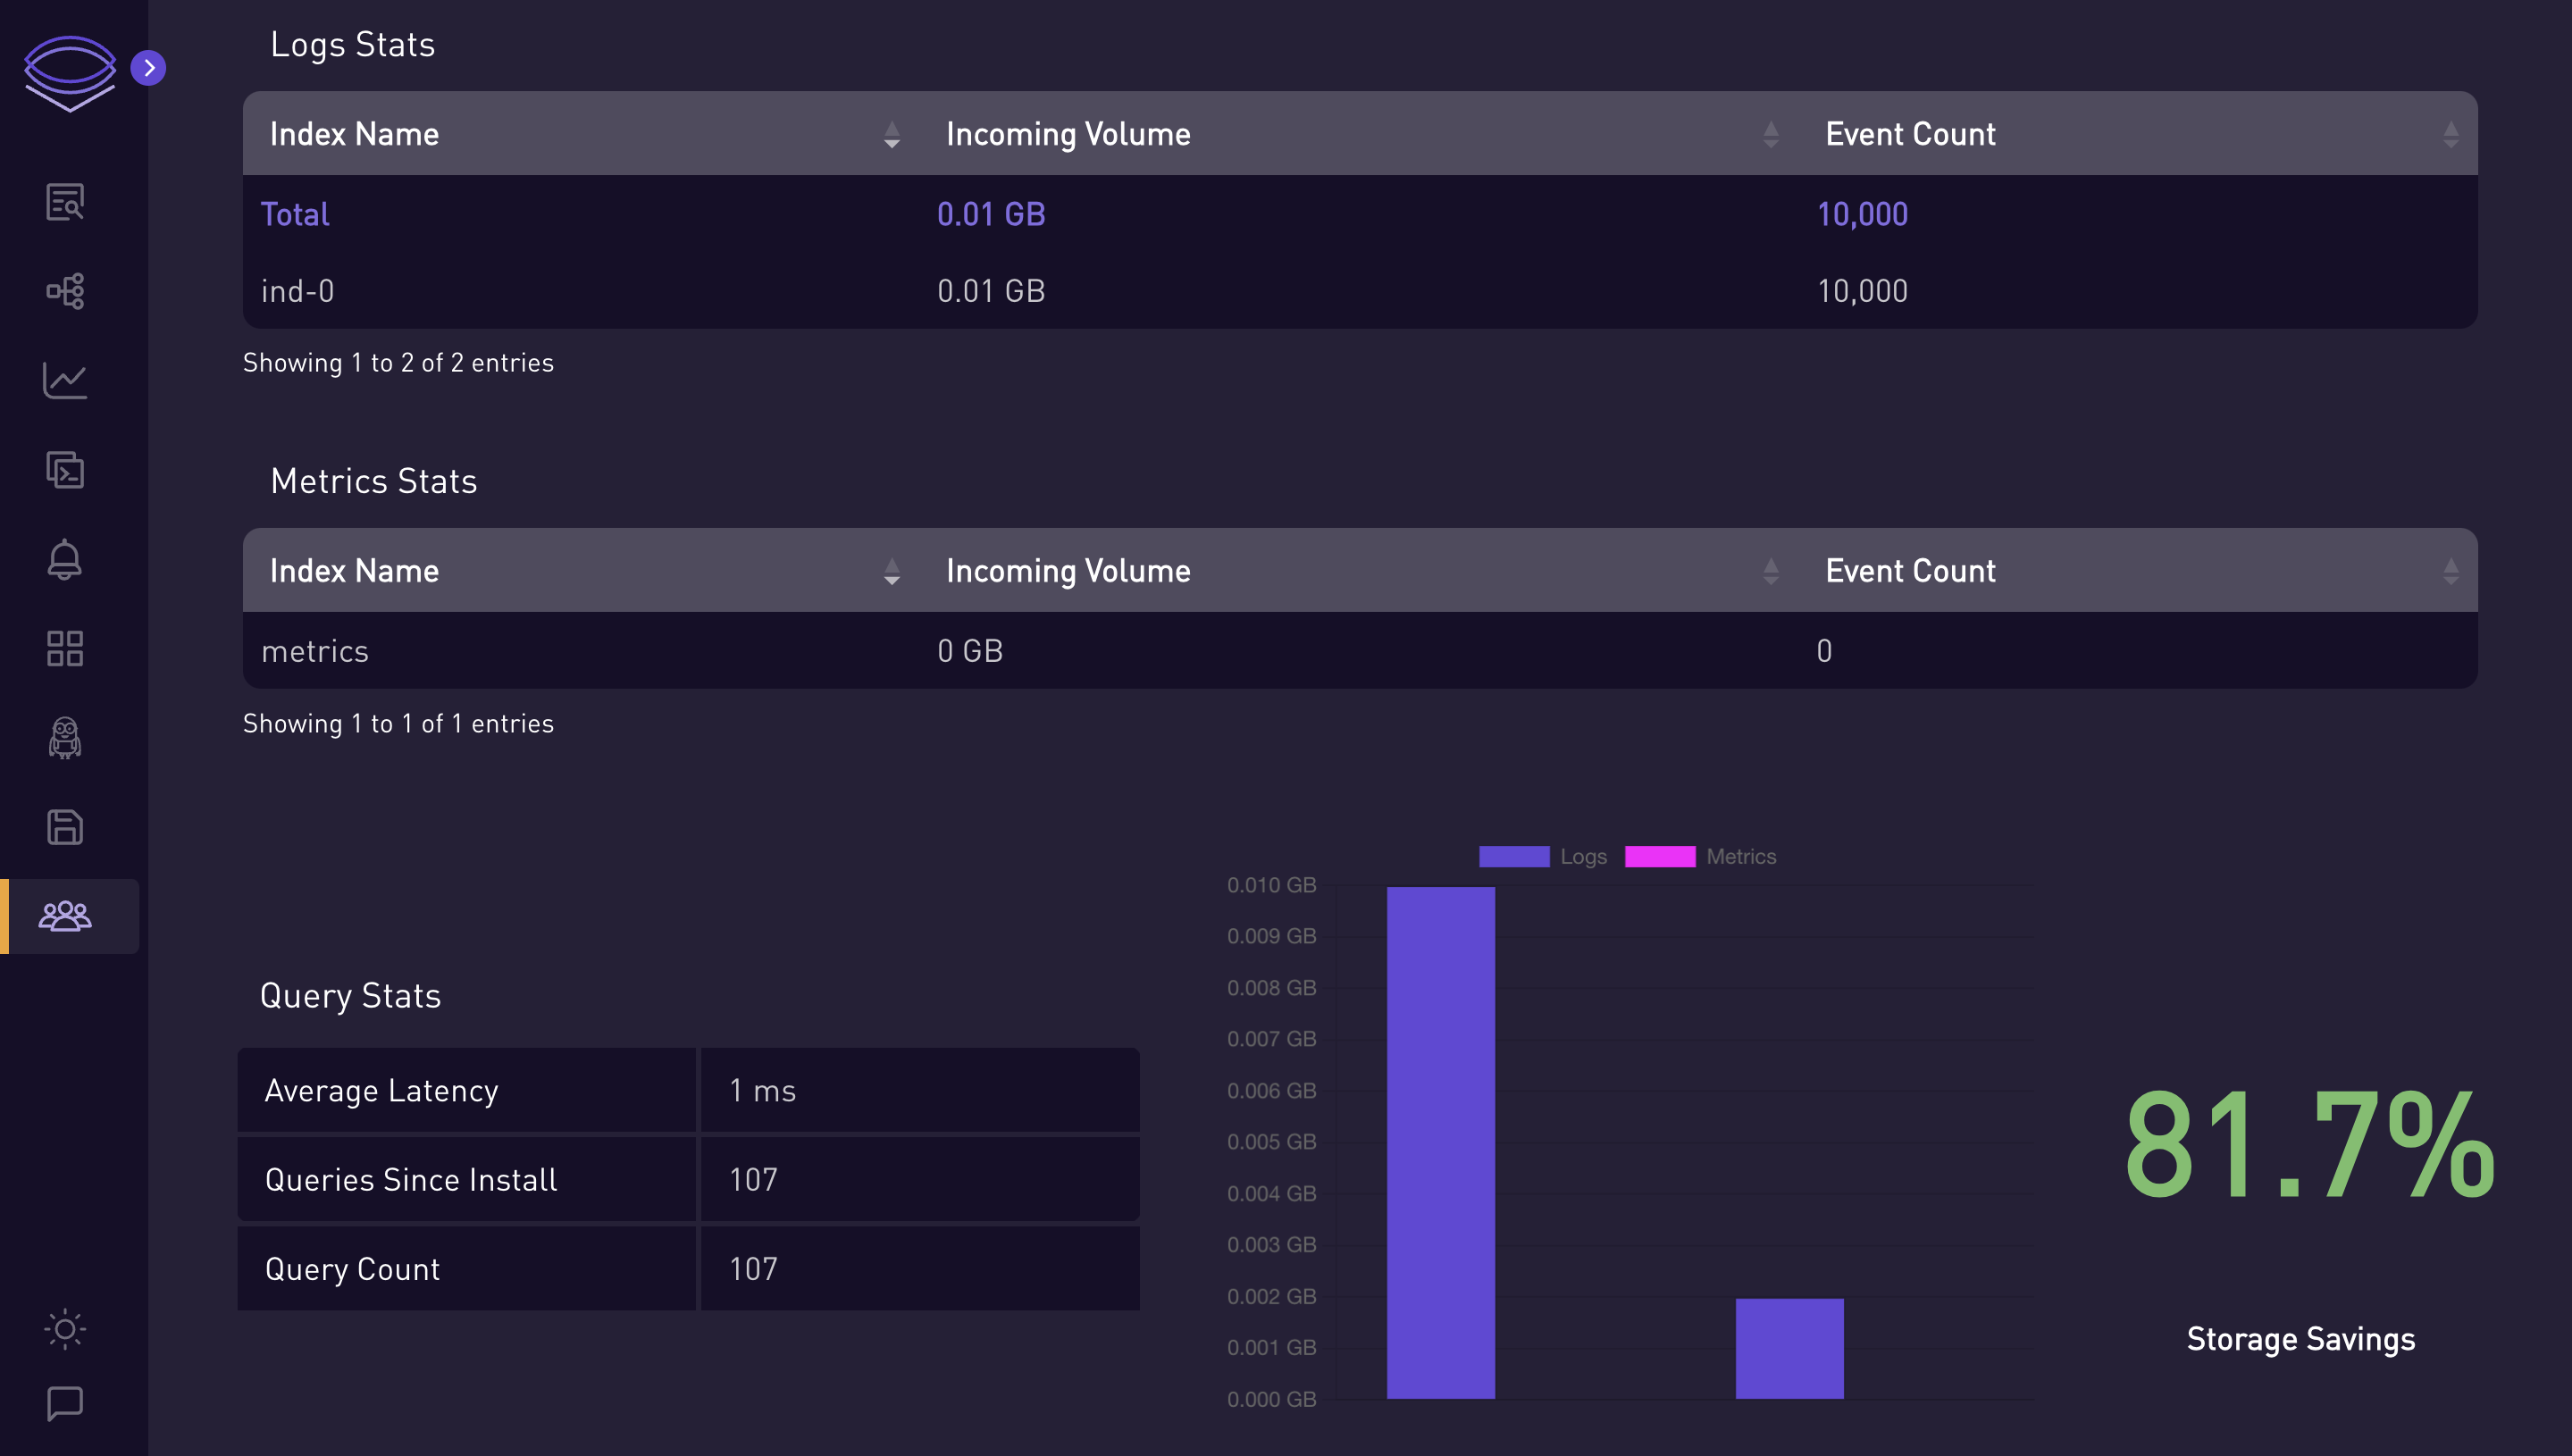Open the feedback chat bubble icon

coord(65,1403)
